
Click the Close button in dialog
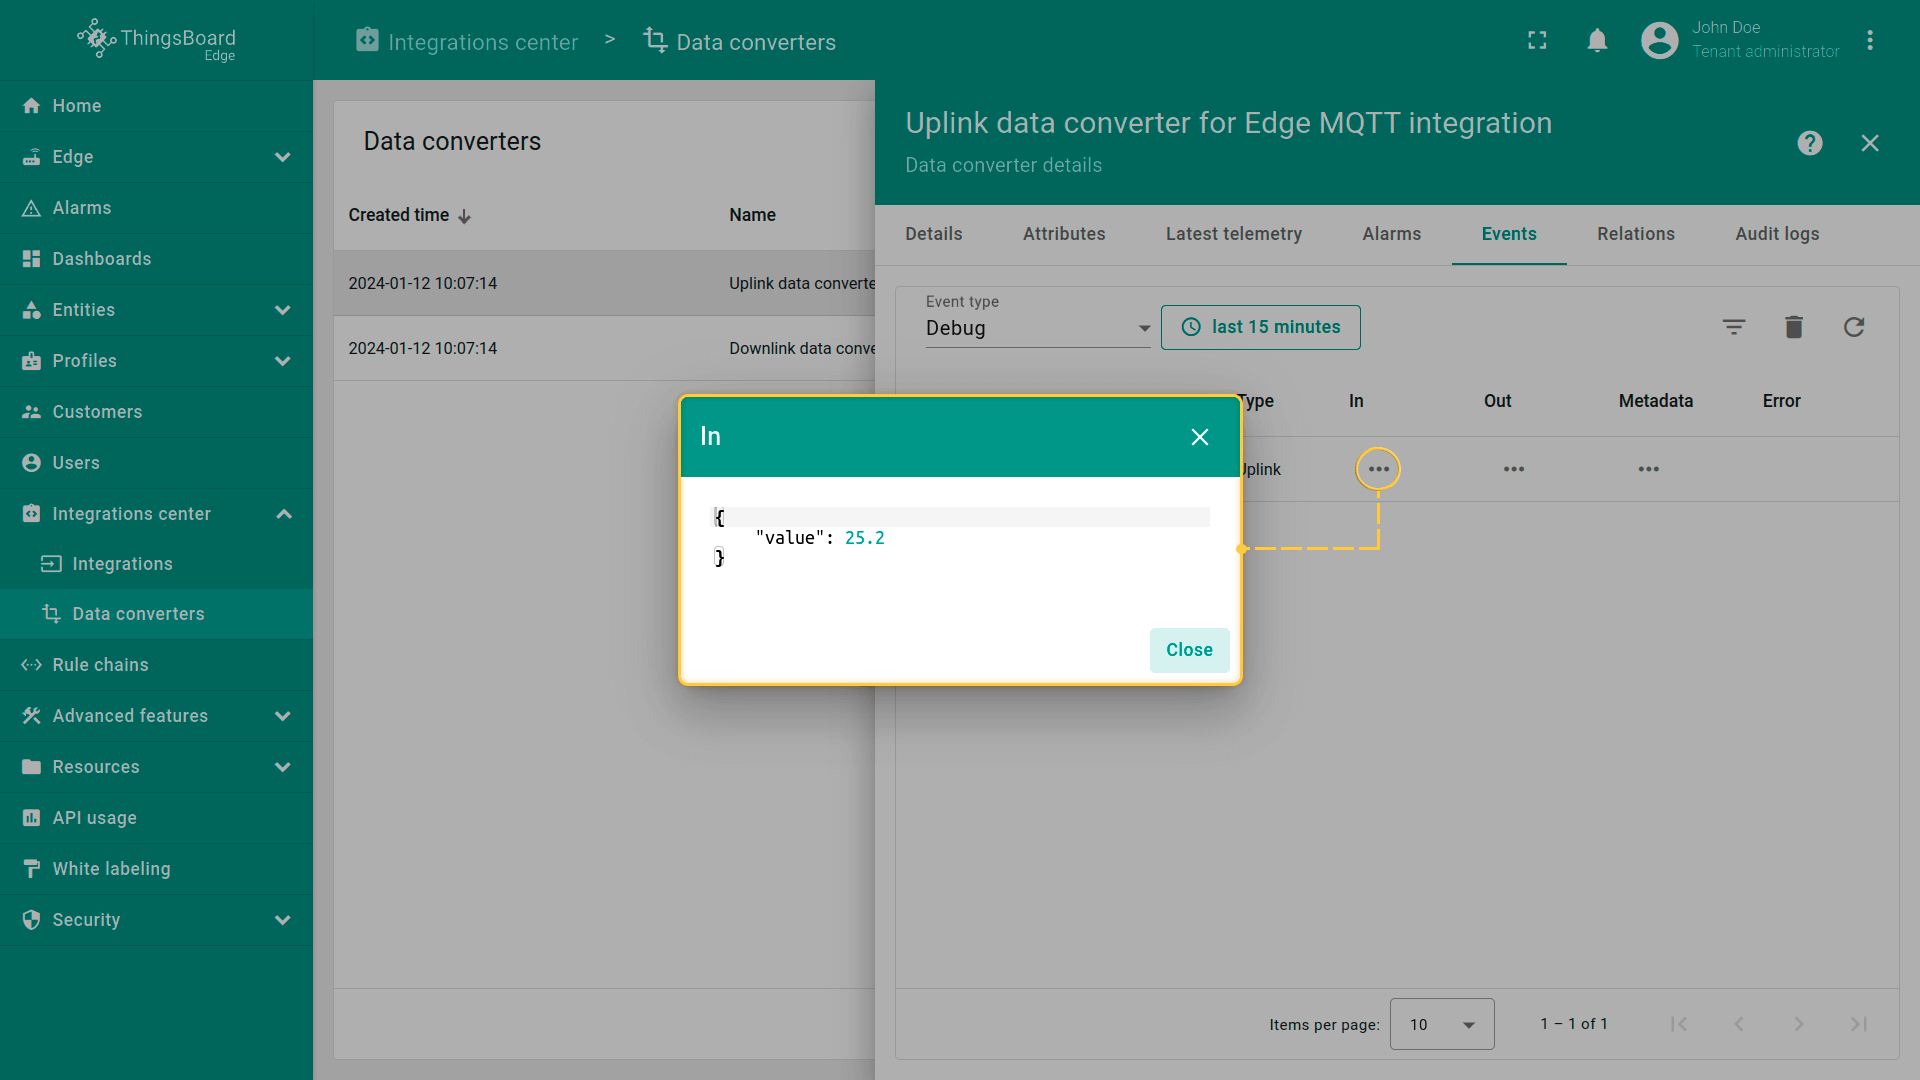[1188, 650]
